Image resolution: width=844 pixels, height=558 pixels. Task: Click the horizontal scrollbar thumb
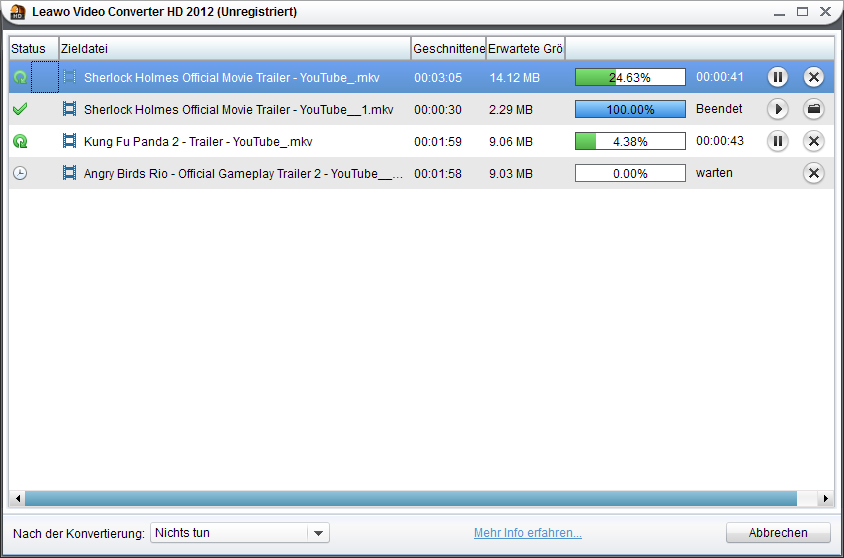click(411, 498)
